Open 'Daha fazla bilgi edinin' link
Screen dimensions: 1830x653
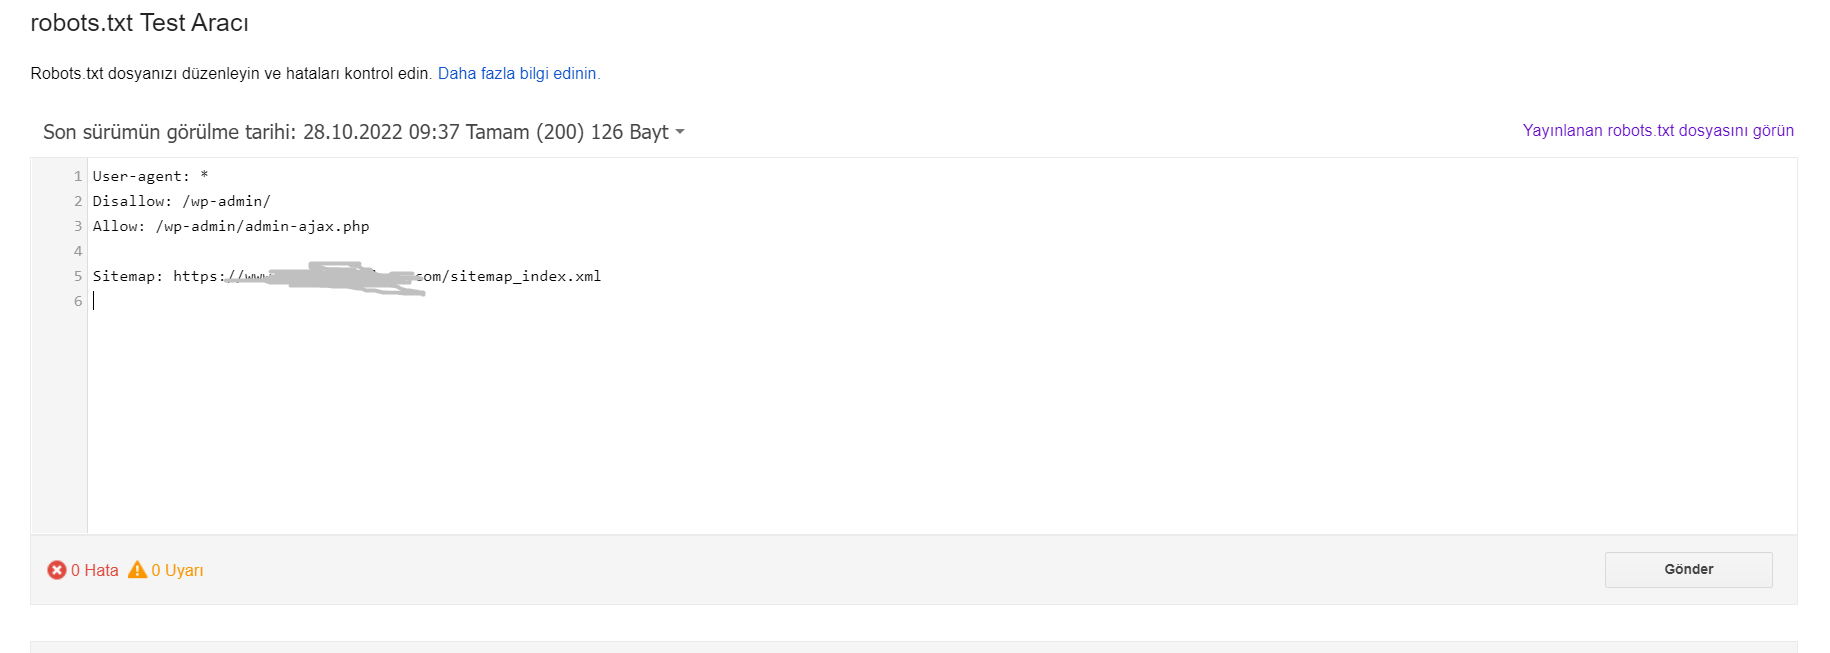pos(519,74)
